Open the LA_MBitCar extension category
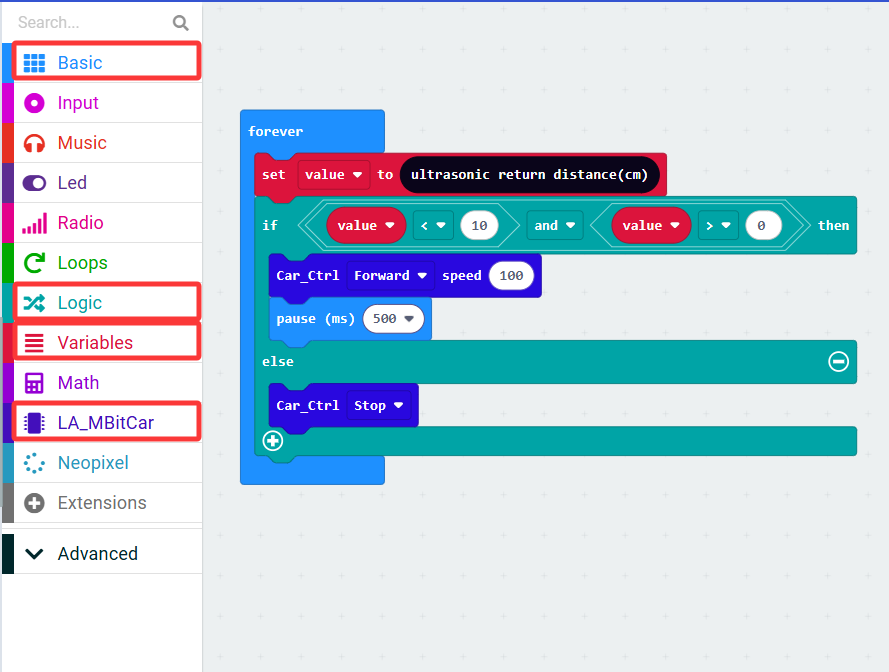Screen dimensions: 889x672 tap(107, 422)
